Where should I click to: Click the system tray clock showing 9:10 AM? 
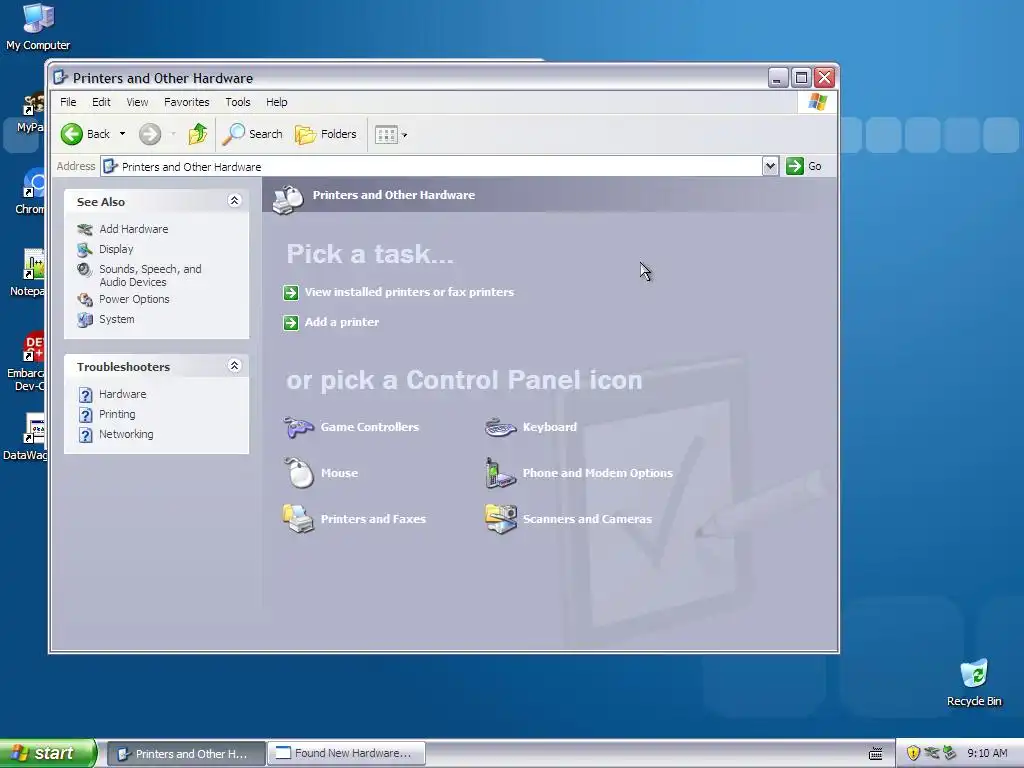coord(987,753)
